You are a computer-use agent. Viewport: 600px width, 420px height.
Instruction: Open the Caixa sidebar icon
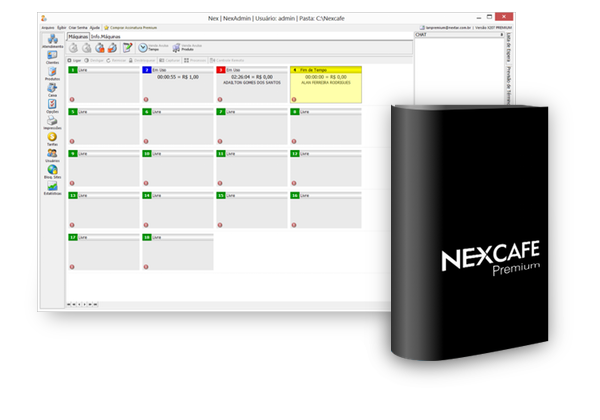52,90
